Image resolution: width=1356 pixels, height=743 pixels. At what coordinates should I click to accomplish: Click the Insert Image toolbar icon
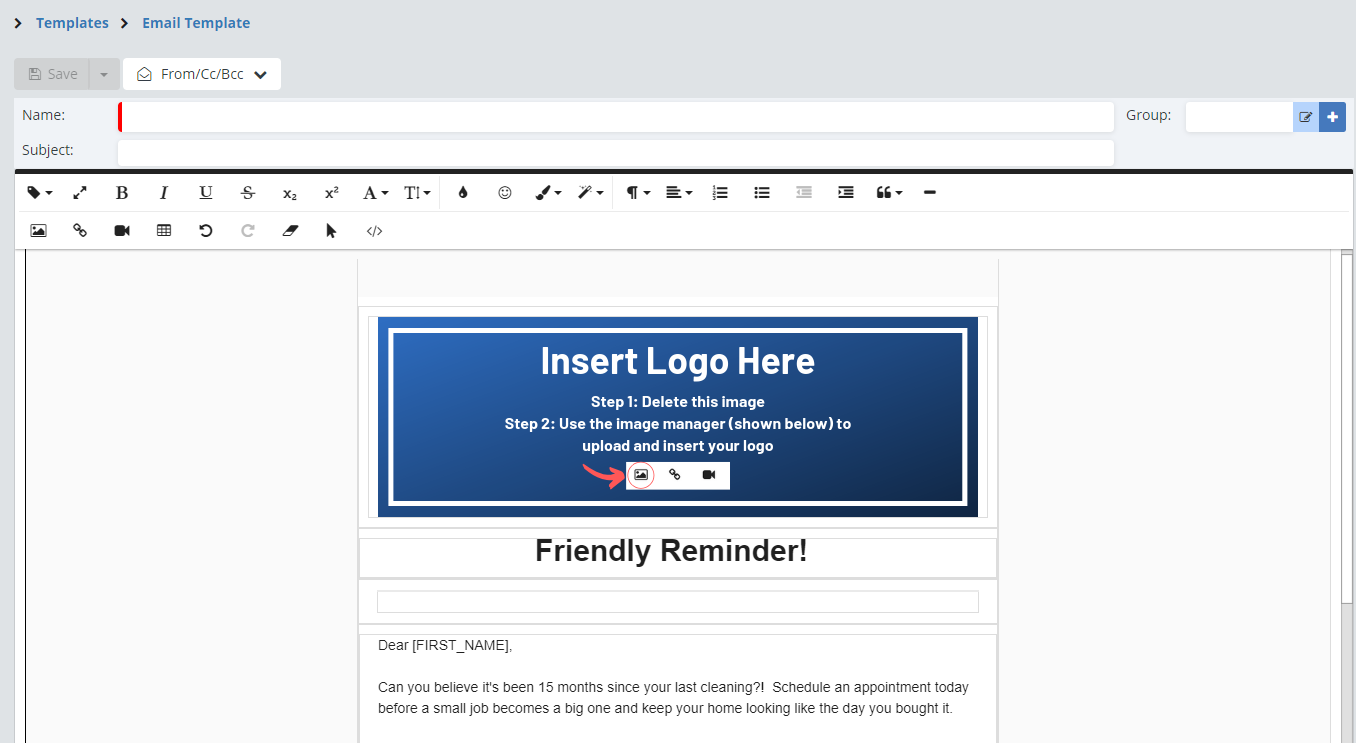tap(39, 231)
